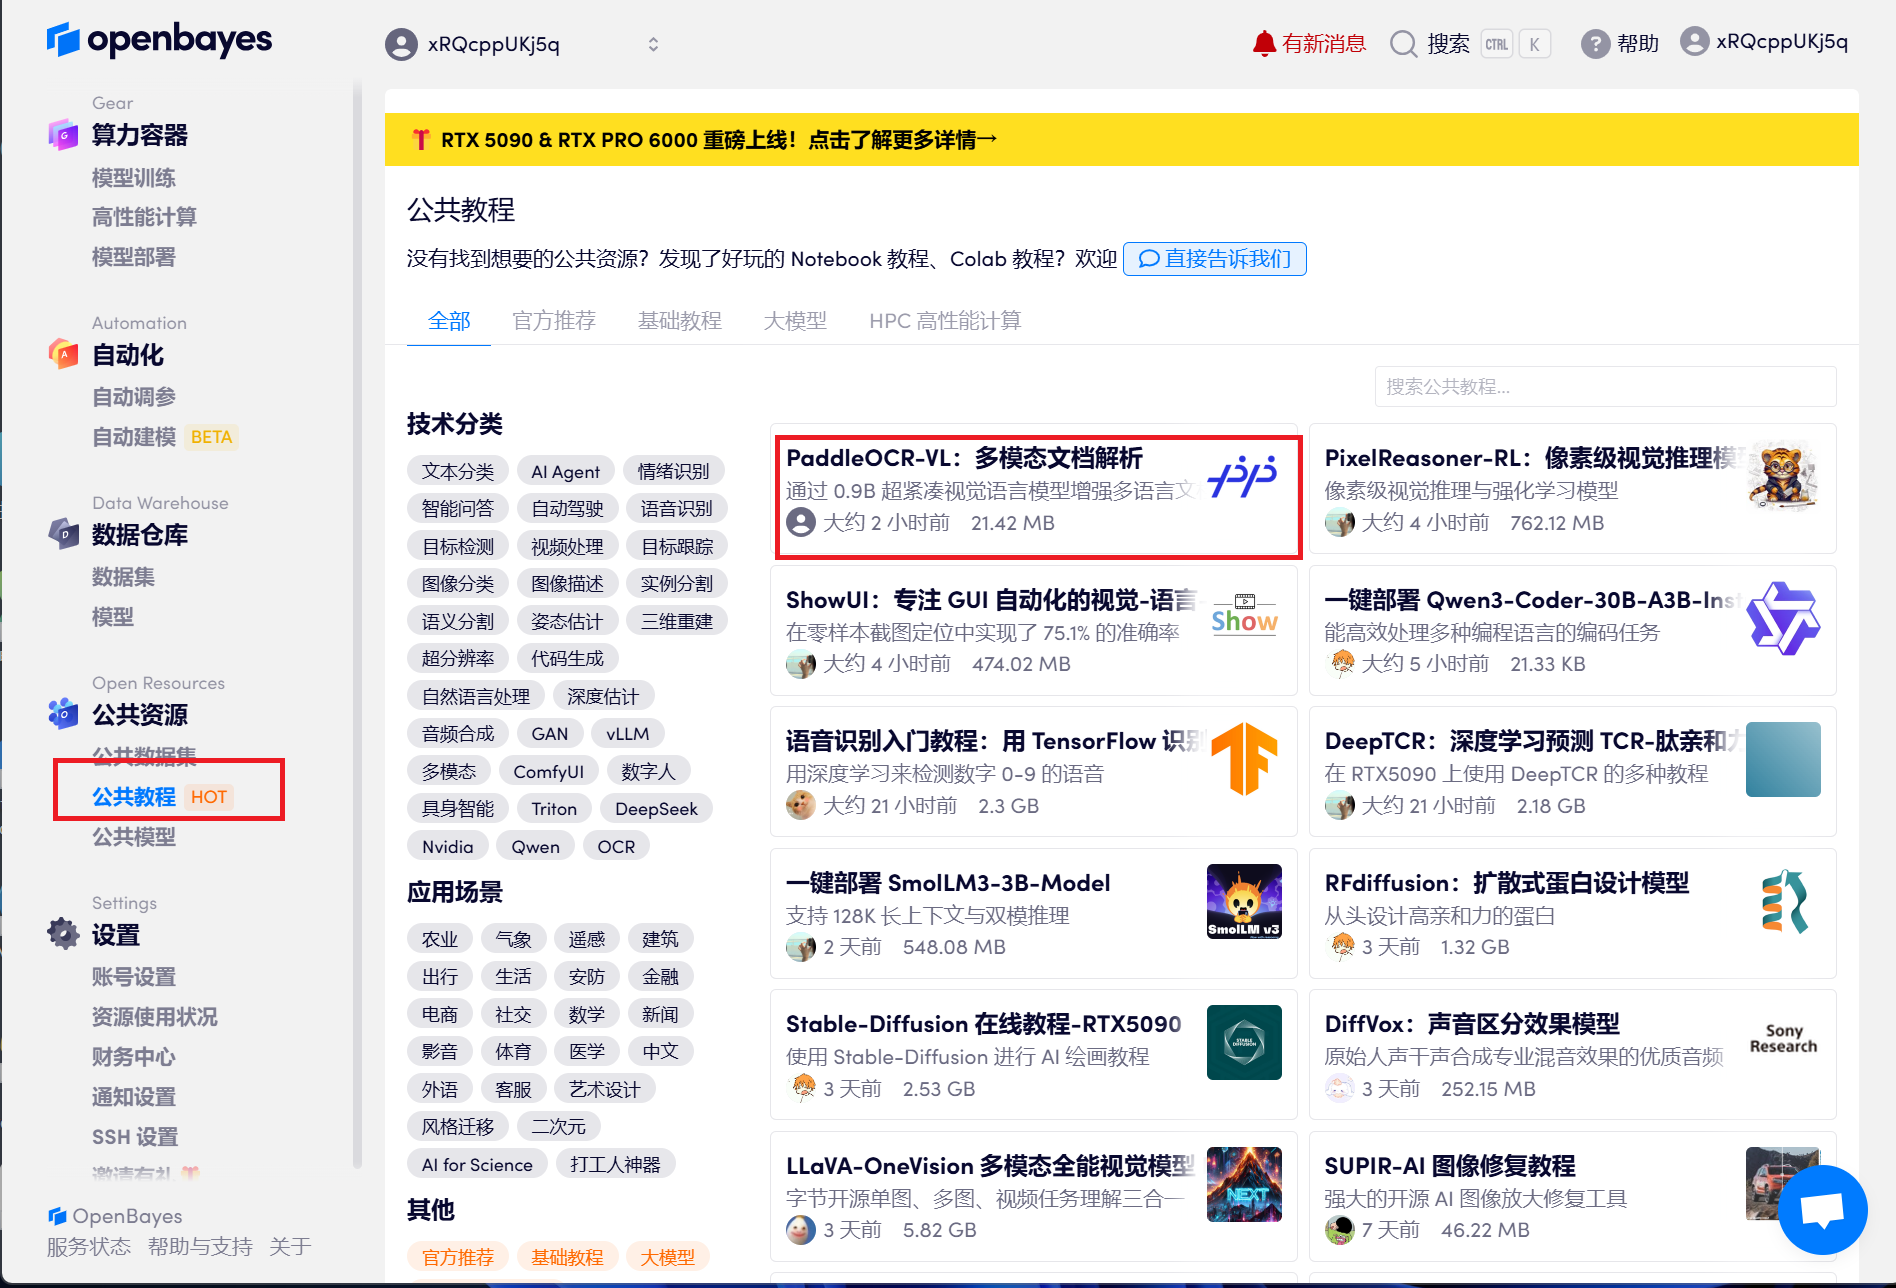
Task: Switch to the 官方推荐 tab
Action: pyautogui.click(x=554, y=320)
